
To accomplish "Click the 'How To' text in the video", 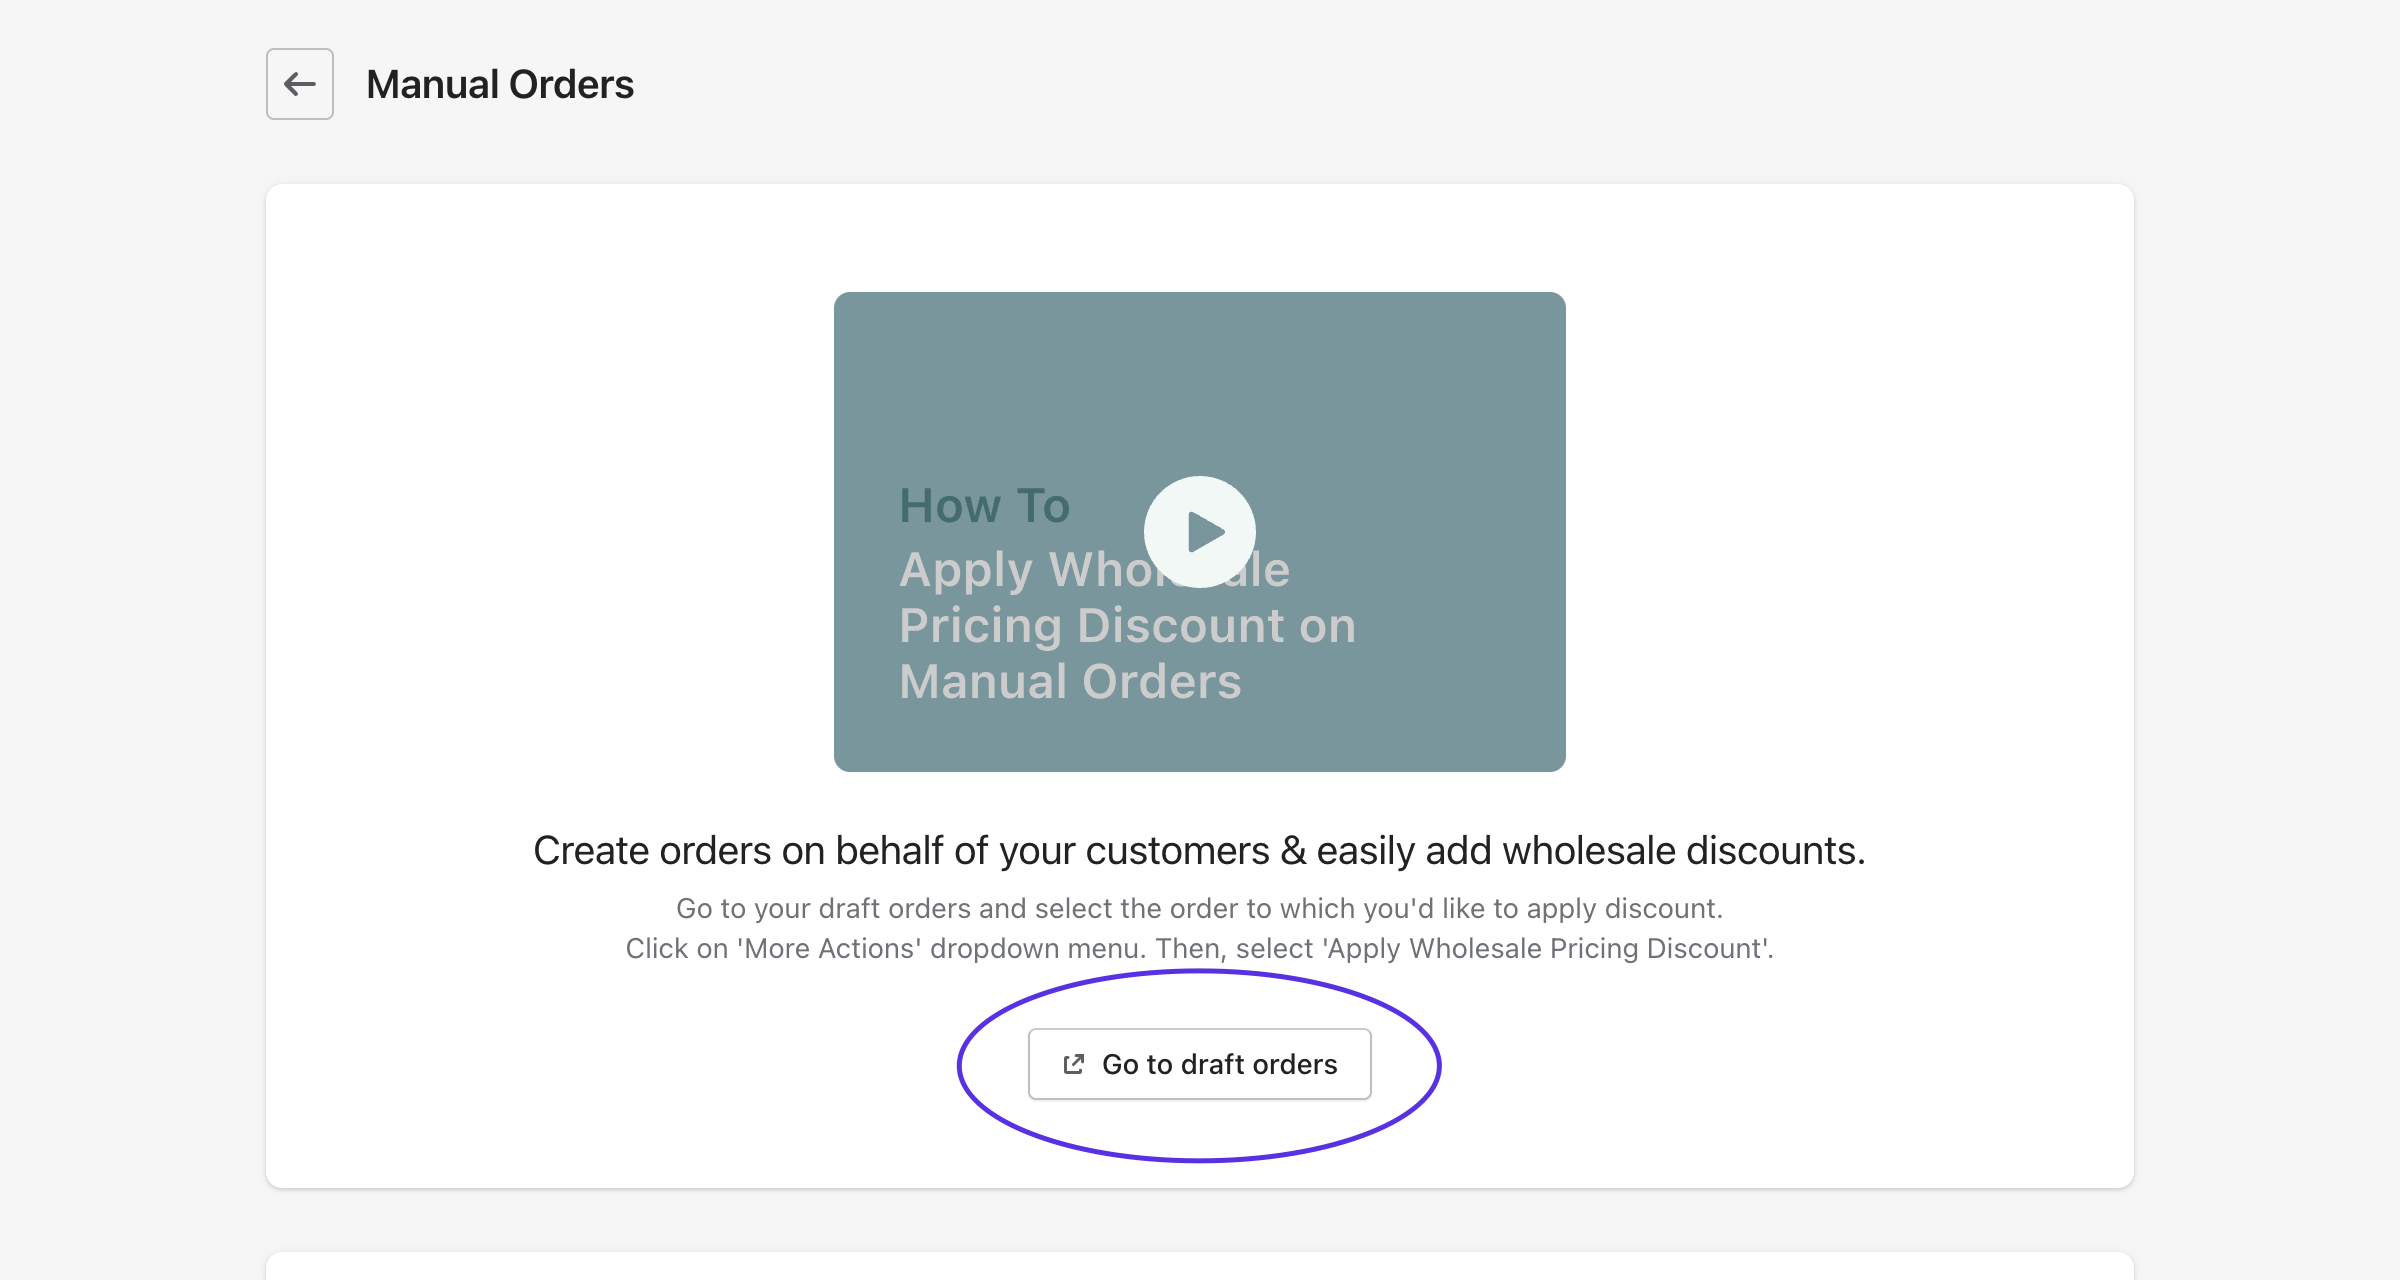I will point(985,506).
